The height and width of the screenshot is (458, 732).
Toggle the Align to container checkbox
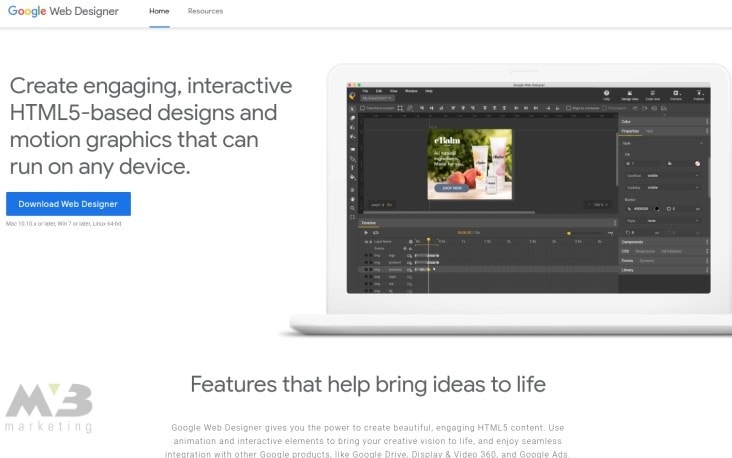(568, 108)
